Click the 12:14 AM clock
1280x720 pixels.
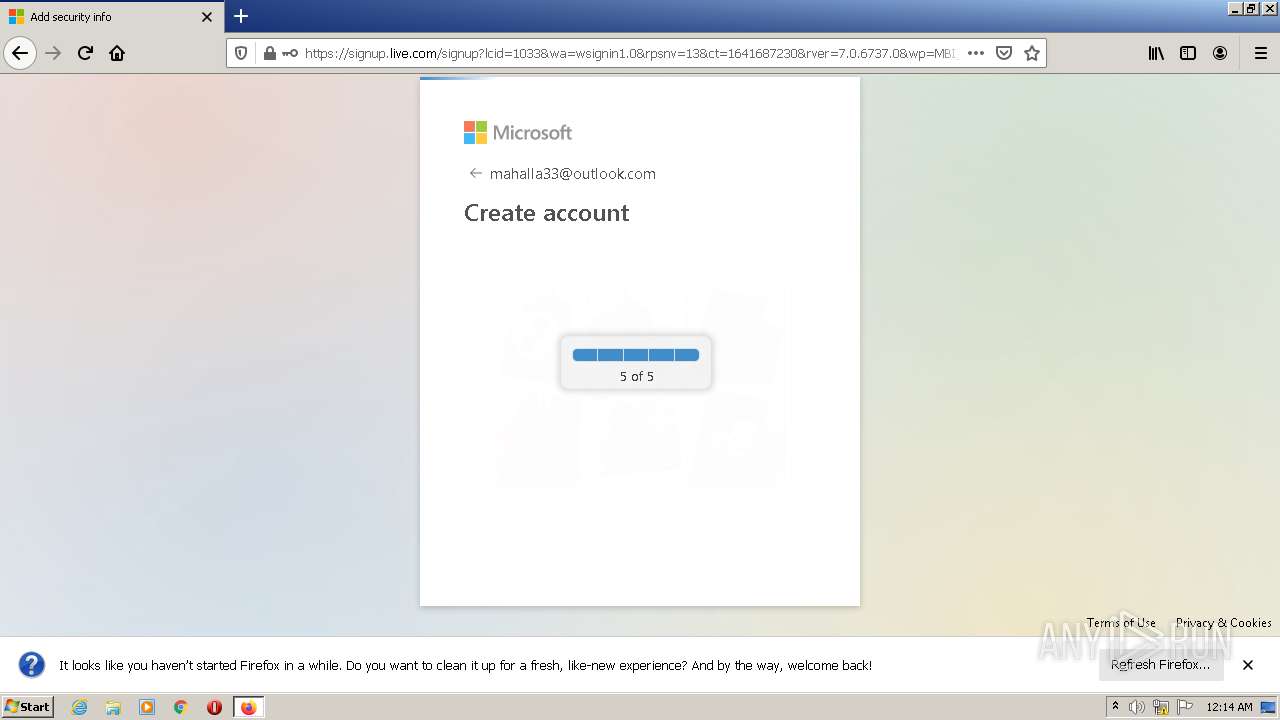pyautogui.click(x=1229, y=707)
